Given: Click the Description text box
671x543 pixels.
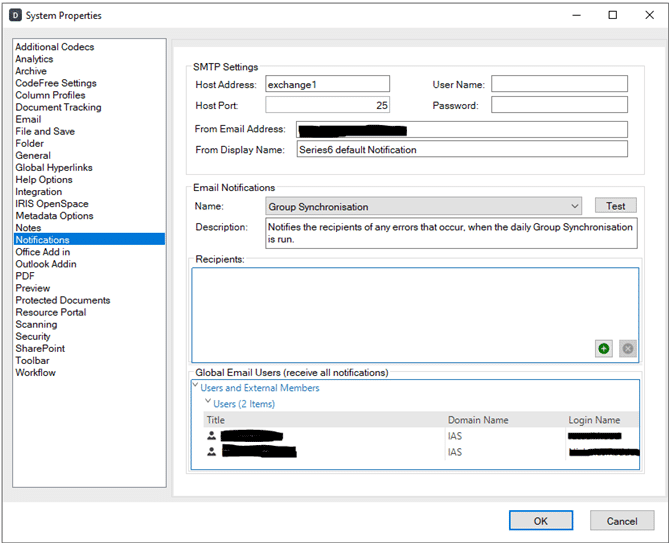Looking at the screenshot, I should pos(451,233).
